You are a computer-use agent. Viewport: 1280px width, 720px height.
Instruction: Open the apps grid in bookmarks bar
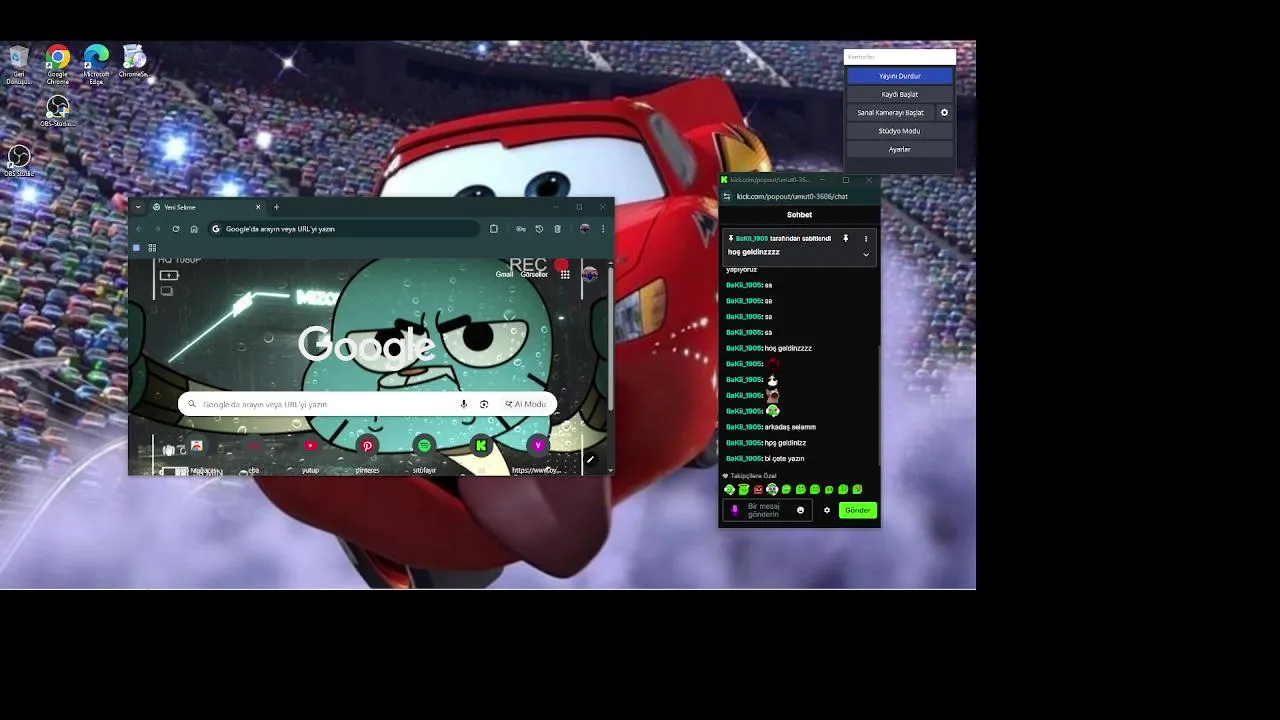coord(152,248)
